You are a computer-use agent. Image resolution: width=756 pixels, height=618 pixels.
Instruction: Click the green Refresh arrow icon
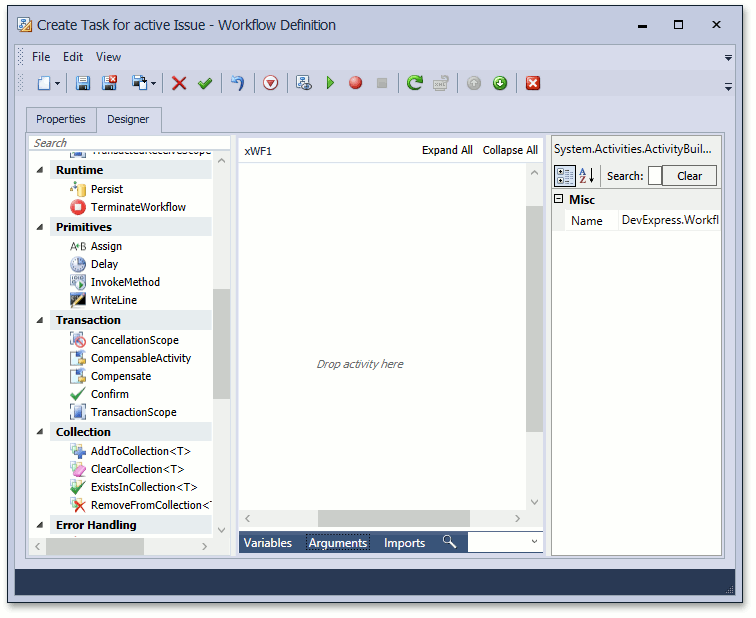pos(414,83)
